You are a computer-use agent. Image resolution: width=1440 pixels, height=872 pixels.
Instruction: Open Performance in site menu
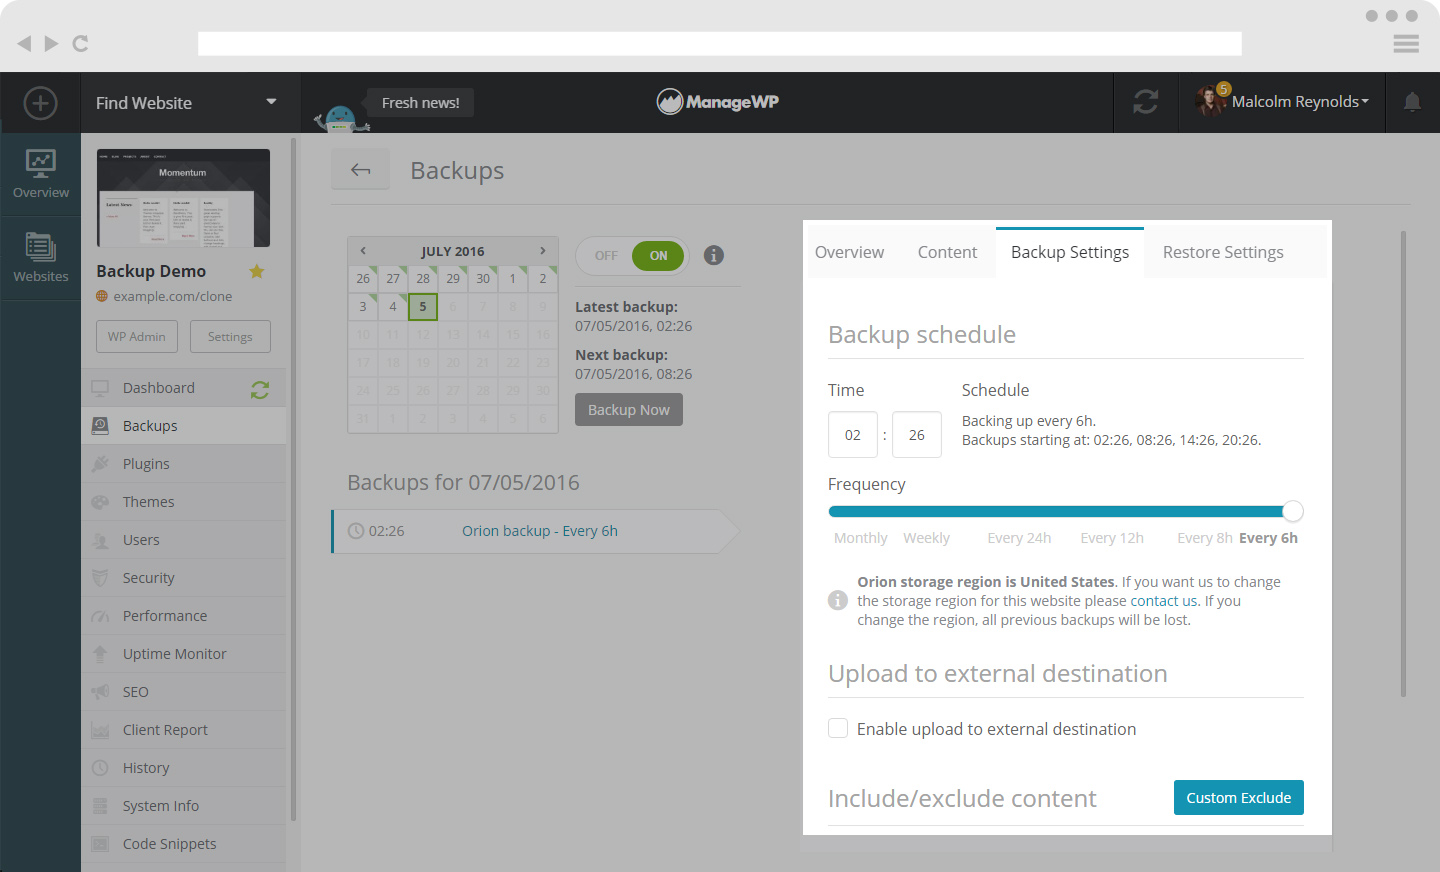click(184, 616)
